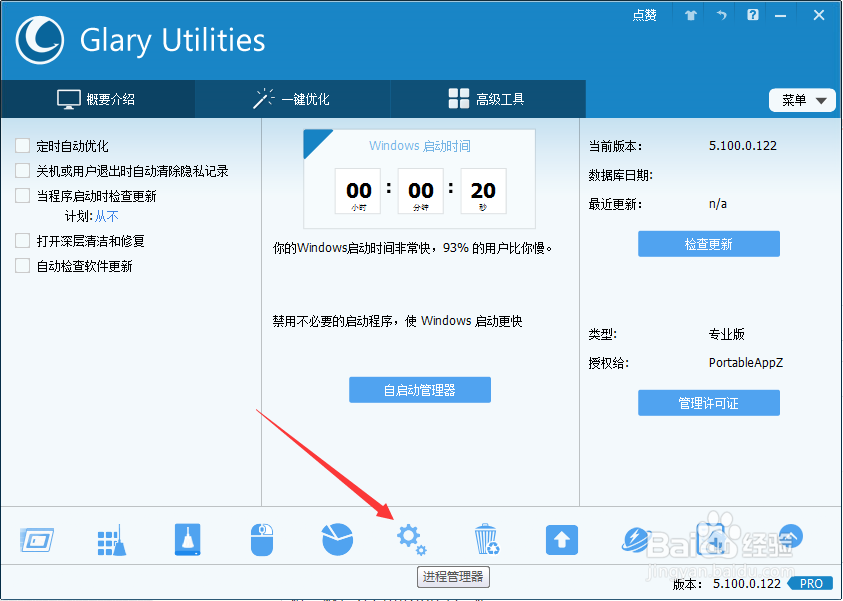The width and height of the screenshot is (843, 601).
Task: Click the Glary Utilities crescent logo
Action: pyautogui.click(x=40, y=40)
